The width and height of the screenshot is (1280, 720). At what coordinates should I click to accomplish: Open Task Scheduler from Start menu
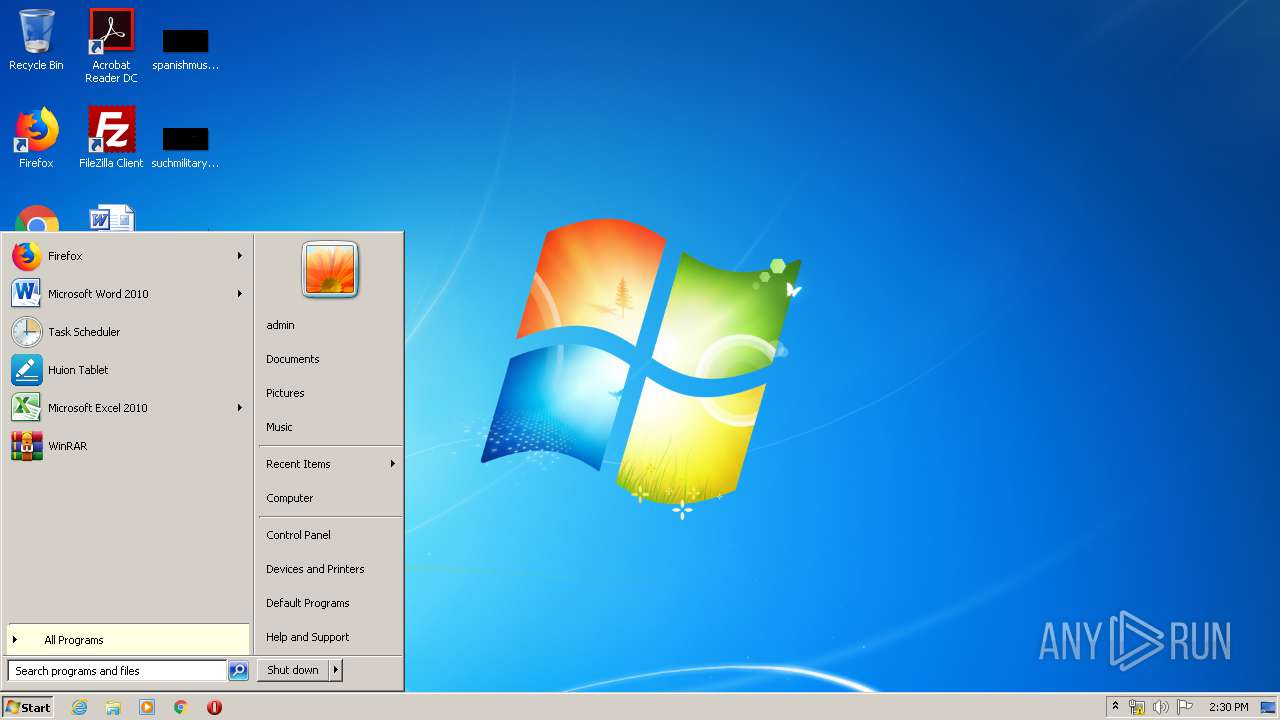[127, 332]
